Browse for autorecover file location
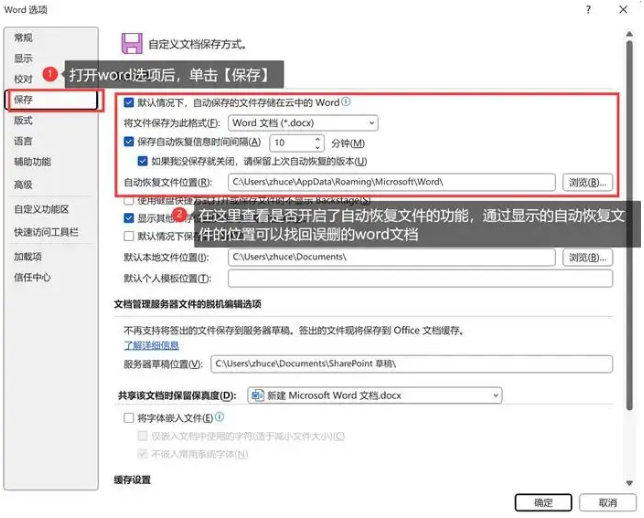This screenshot has height=518, width=644. point(587,182)
